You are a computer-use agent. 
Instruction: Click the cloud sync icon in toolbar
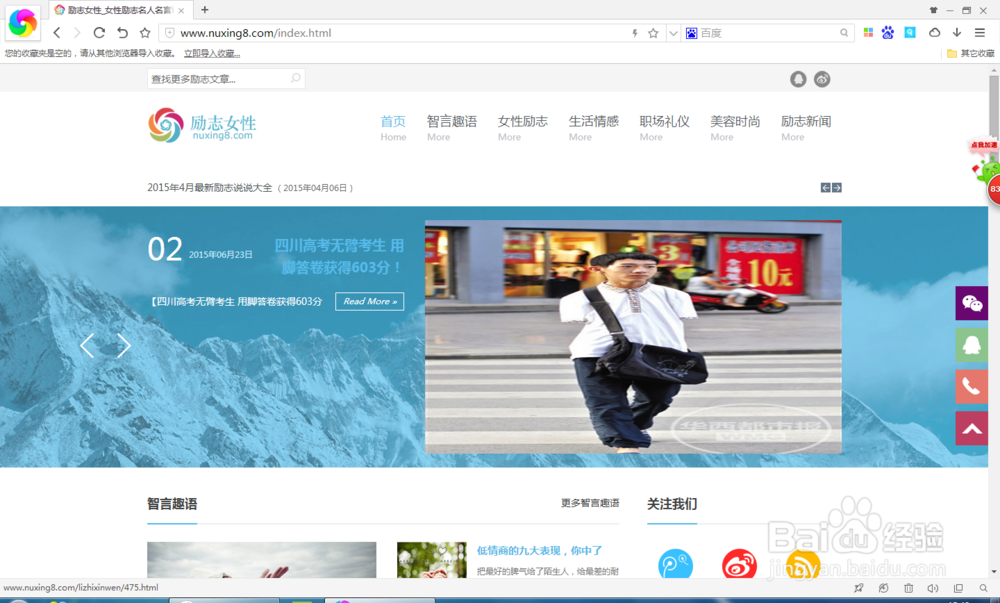tap(933, 32)
